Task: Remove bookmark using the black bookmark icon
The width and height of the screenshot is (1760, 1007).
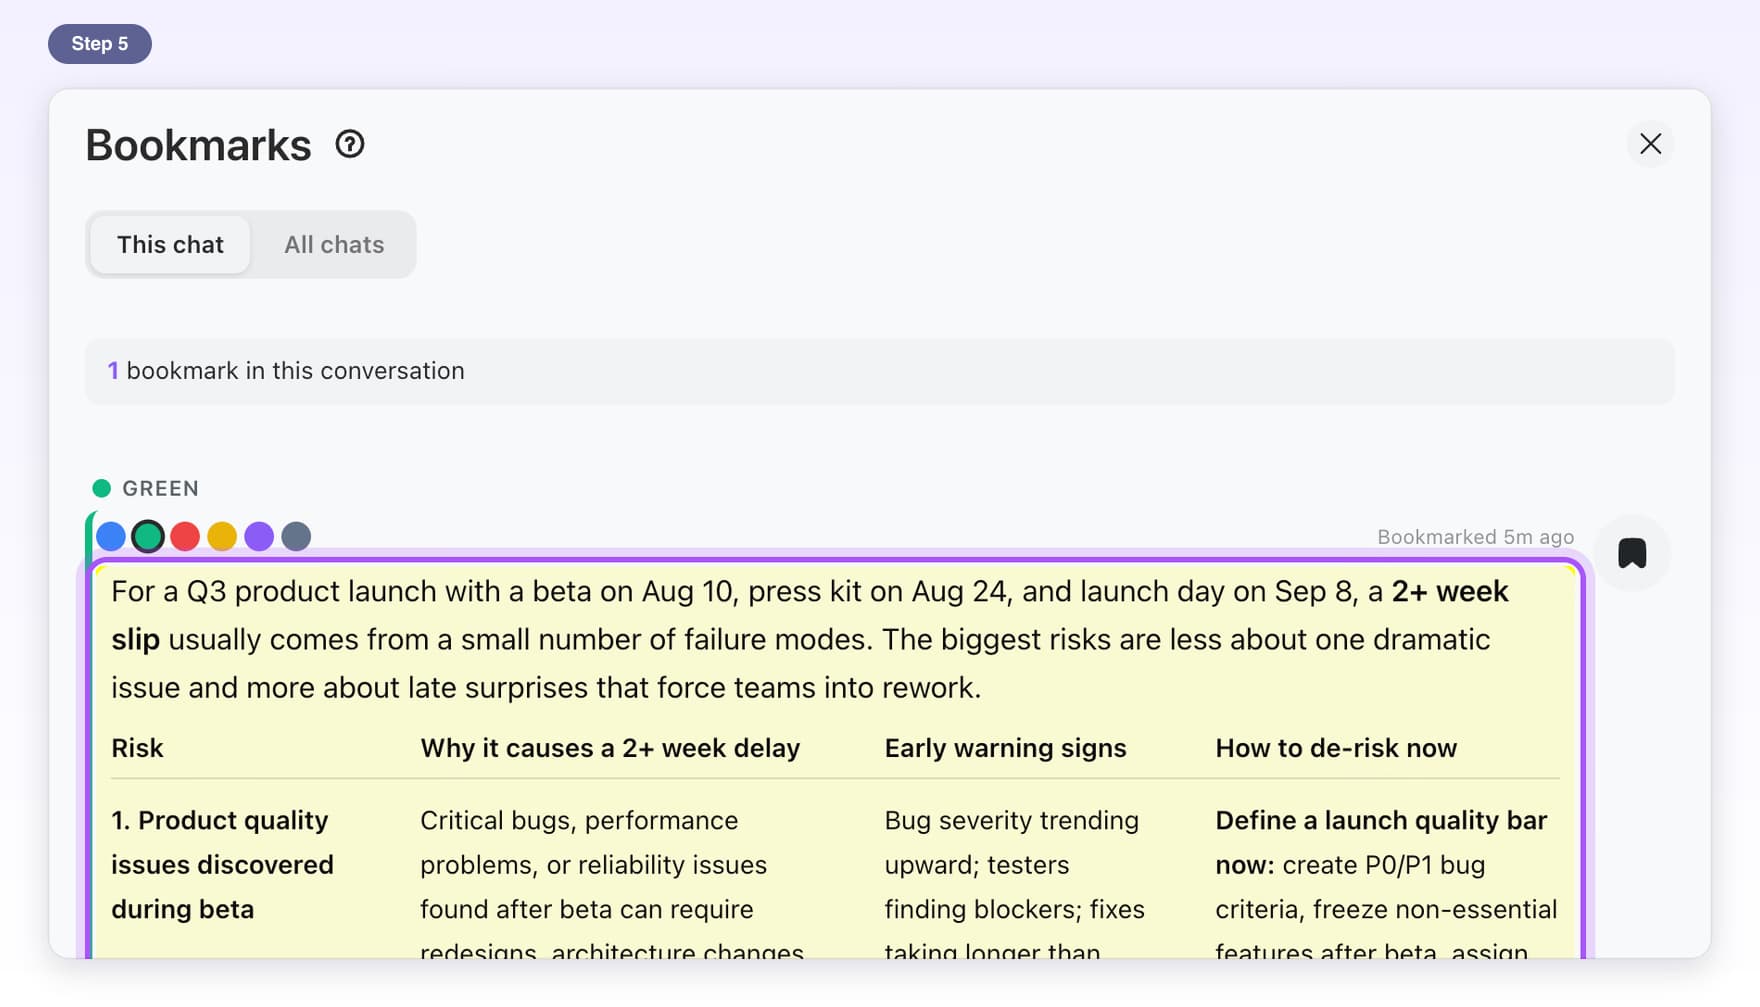Action: click(x=1632, y=553)
